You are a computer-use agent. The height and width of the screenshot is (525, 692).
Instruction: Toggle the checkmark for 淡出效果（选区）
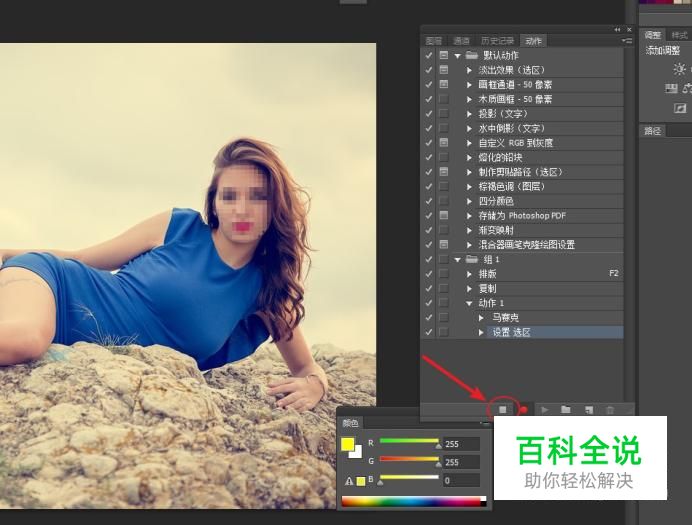point(428,70)
